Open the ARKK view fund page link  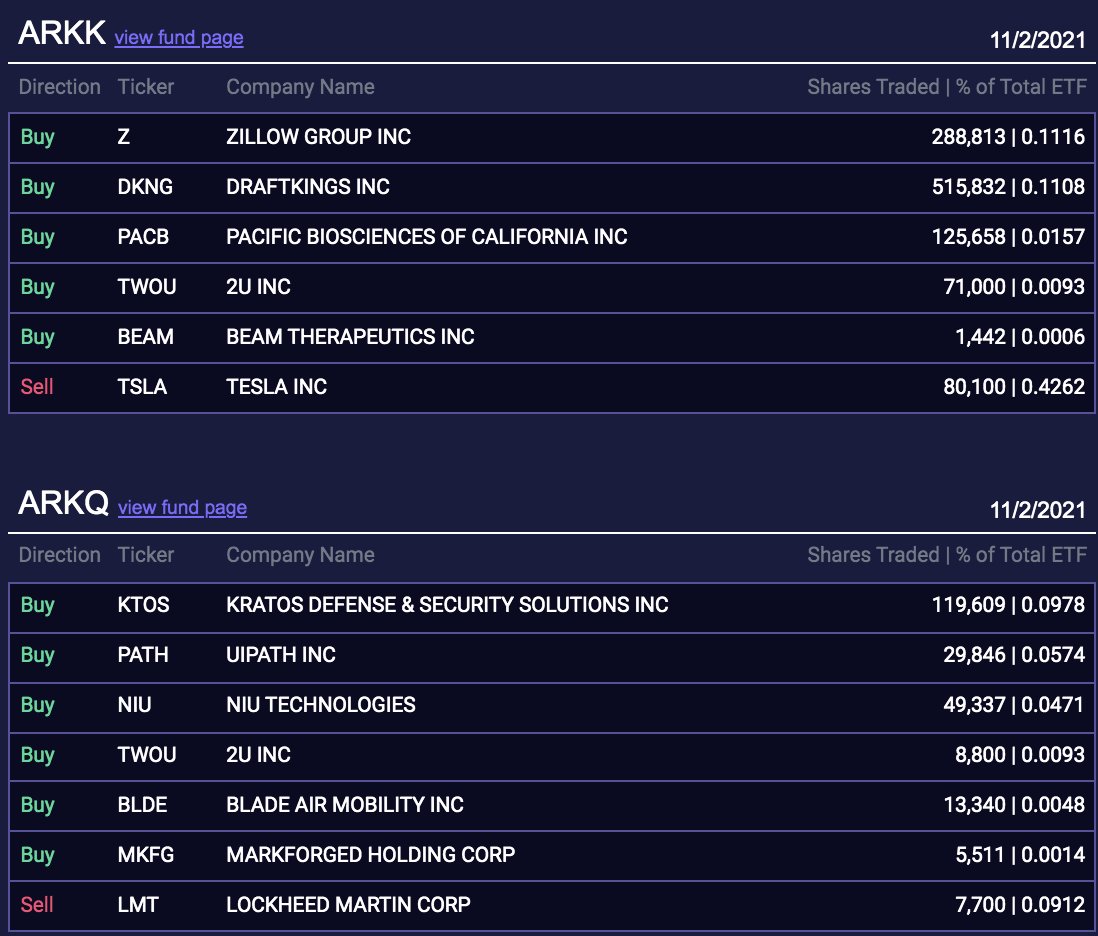click(179, 37)
